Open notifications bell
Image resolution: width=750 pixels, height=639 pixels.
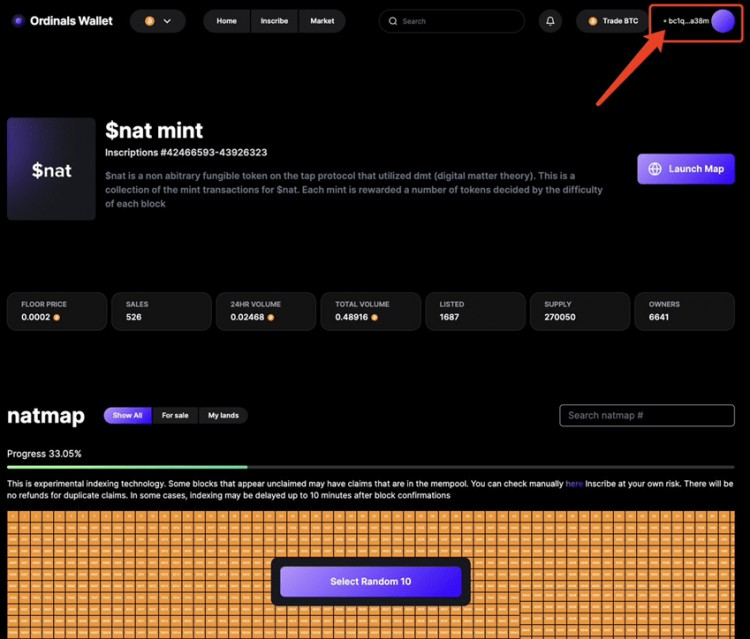click(551, 21)
